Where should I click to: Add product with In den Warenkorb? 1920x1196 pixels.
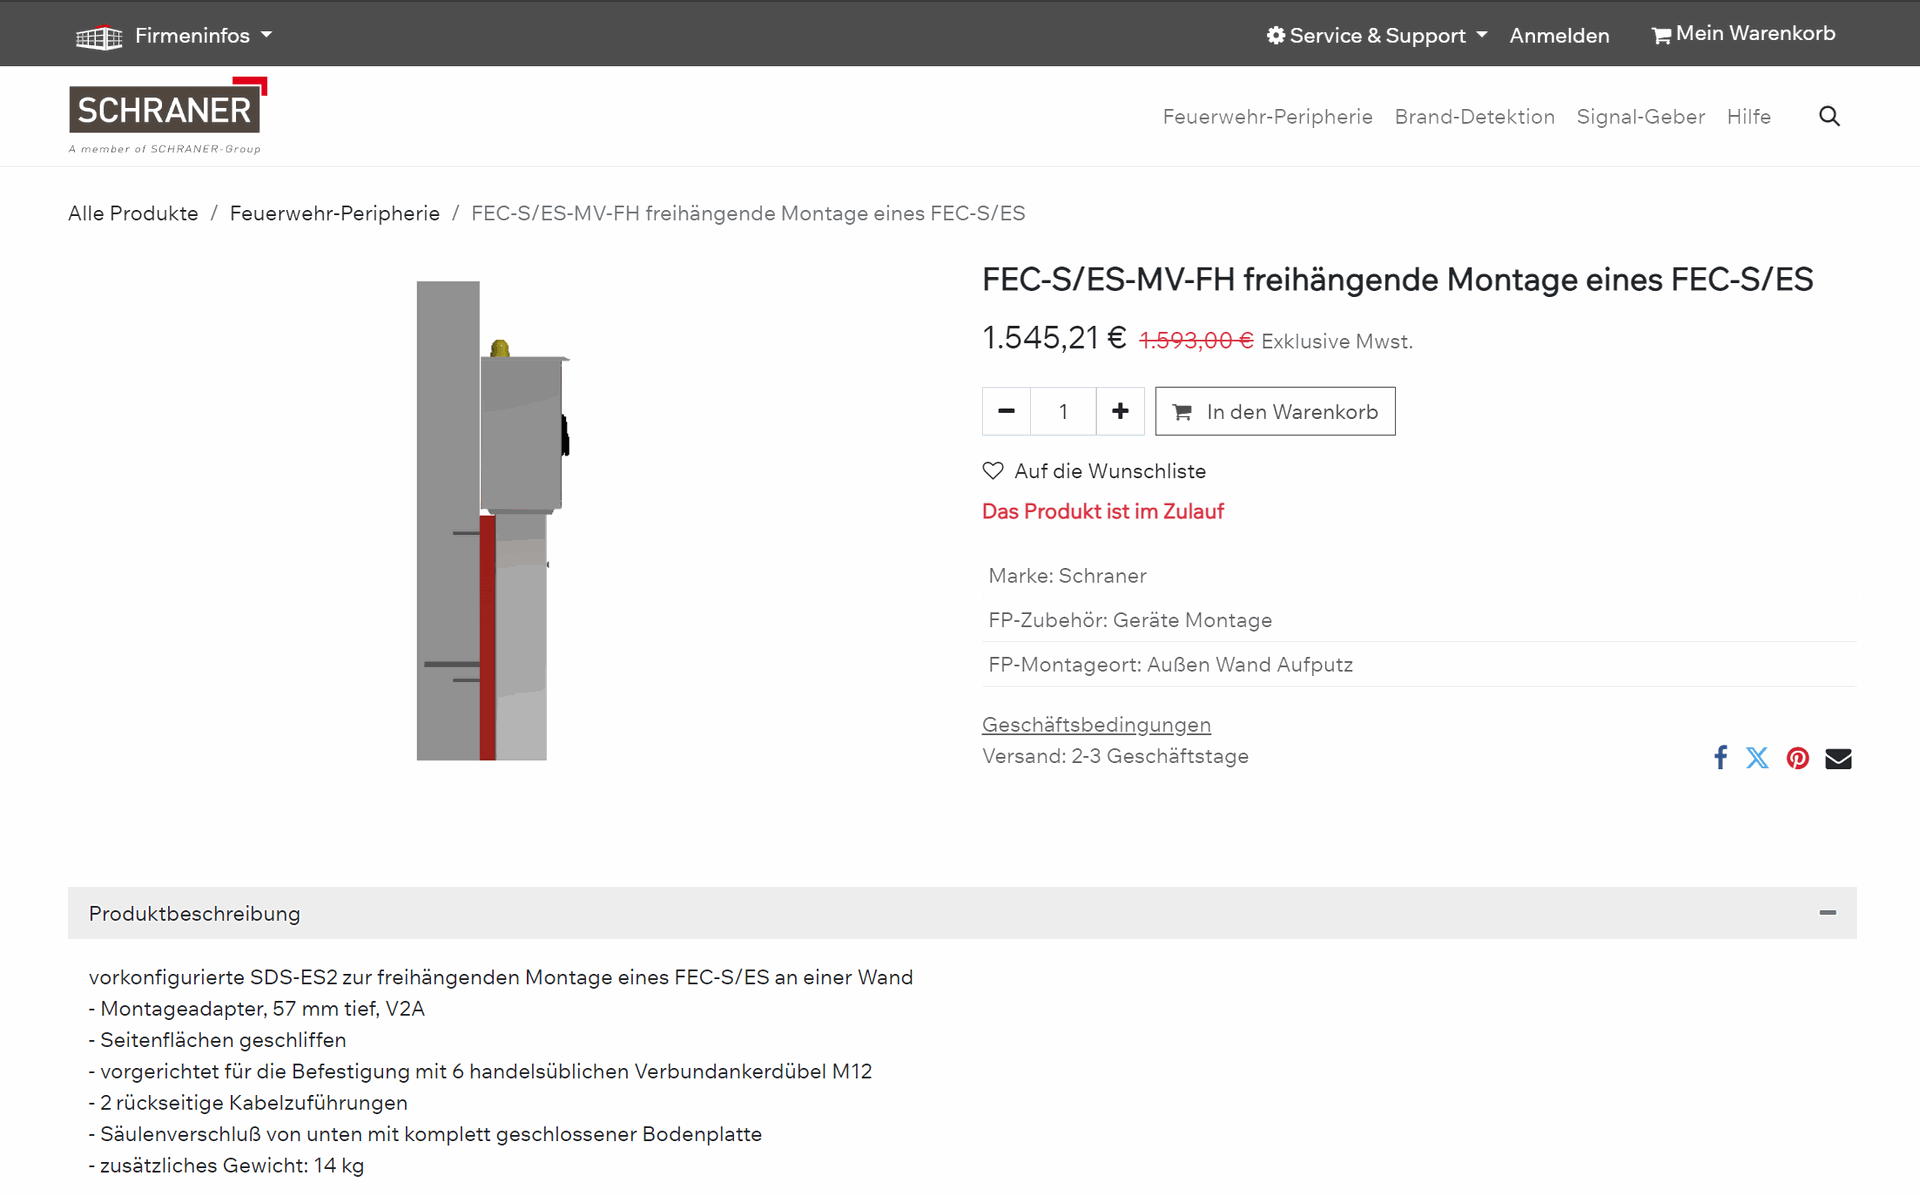tap(1275, 411)
